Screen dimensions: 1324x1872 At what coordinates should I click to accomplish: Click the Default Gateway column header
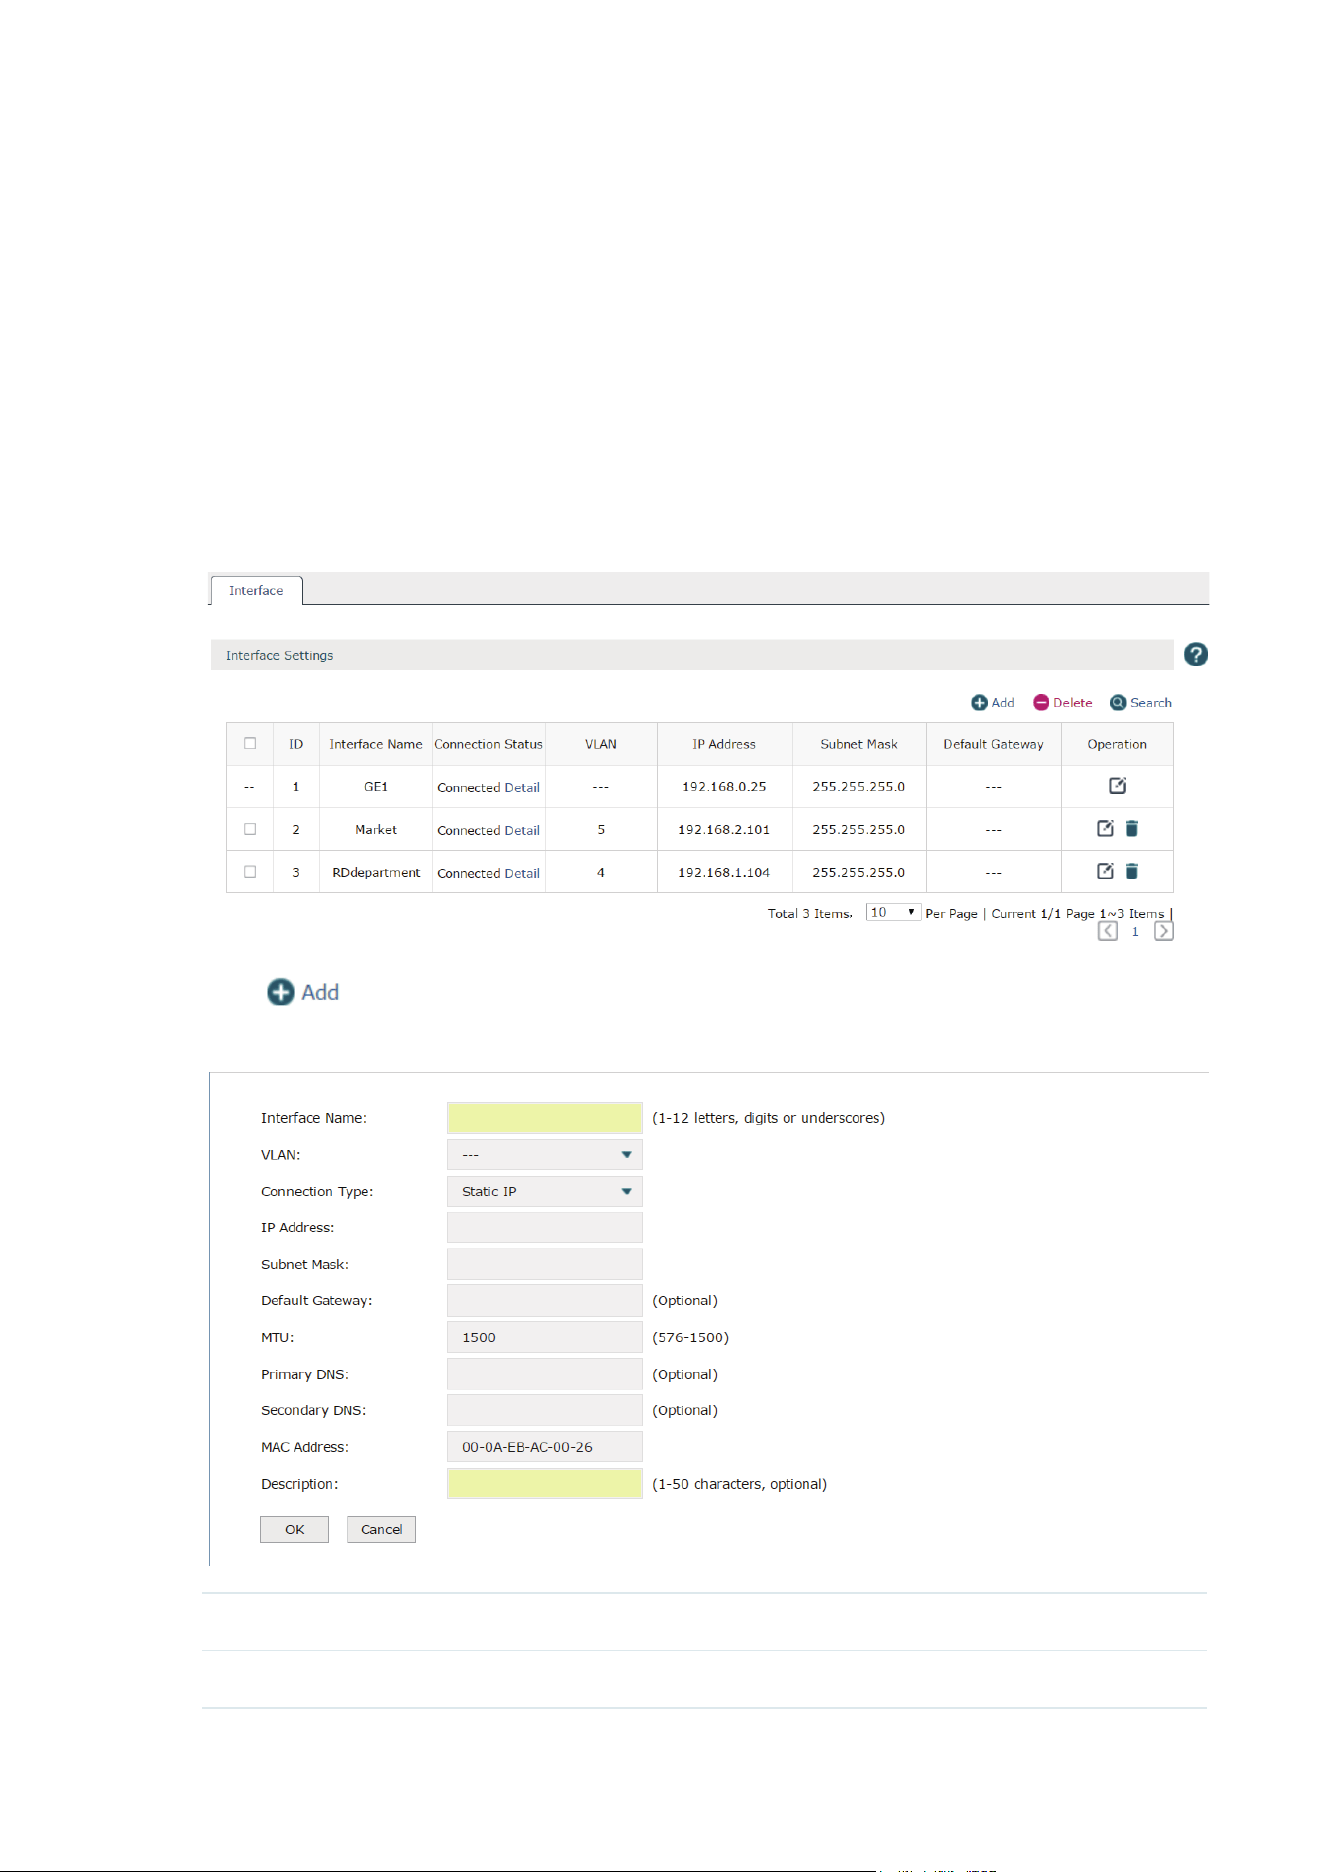coord(993,744)
